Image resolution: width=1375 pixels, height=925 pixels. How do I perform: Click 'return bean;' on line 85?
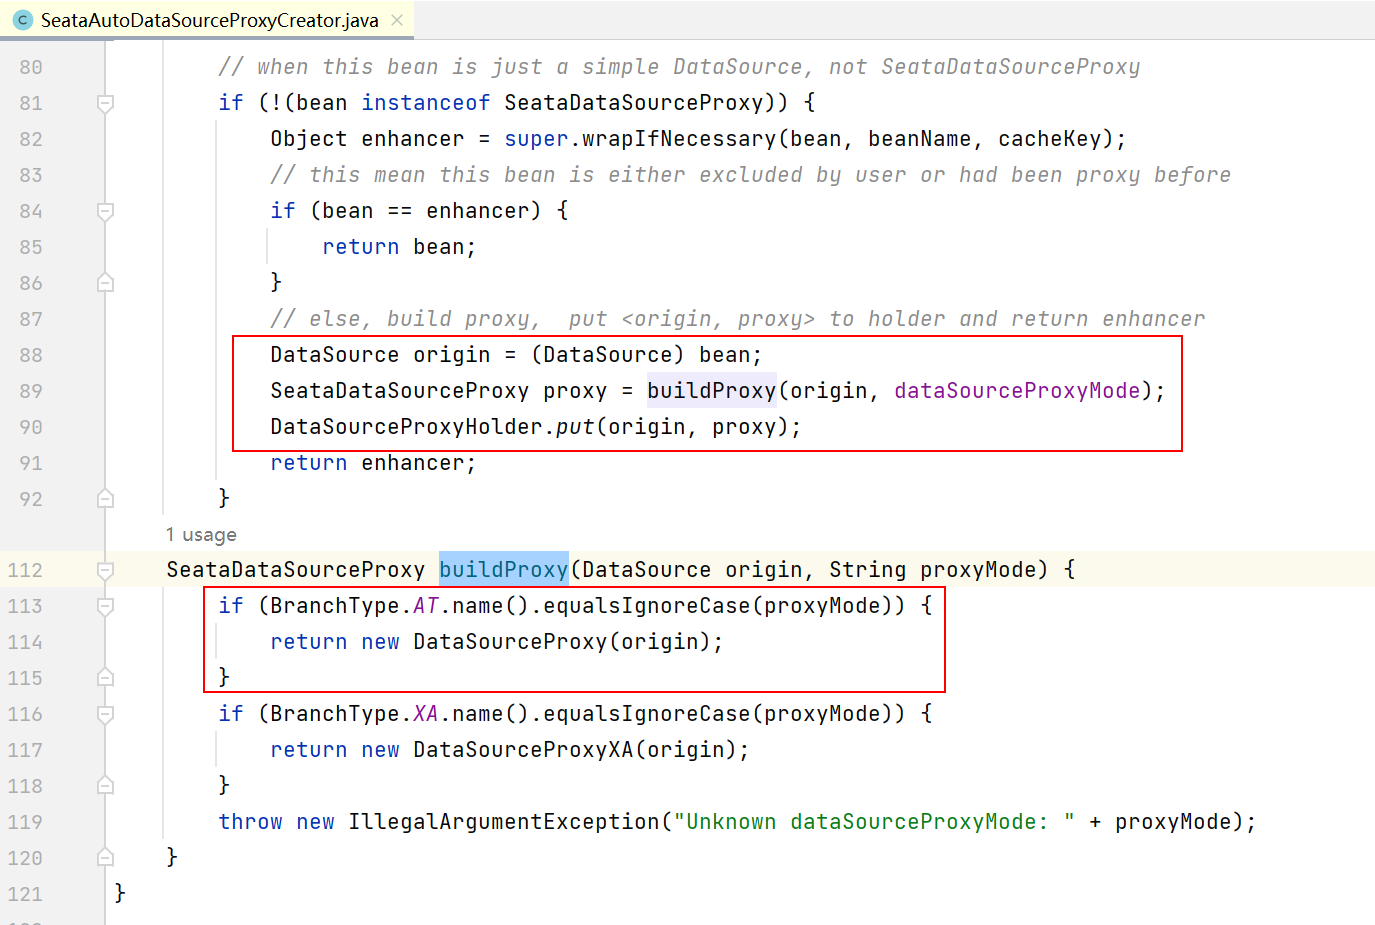[x=399, y=247]
